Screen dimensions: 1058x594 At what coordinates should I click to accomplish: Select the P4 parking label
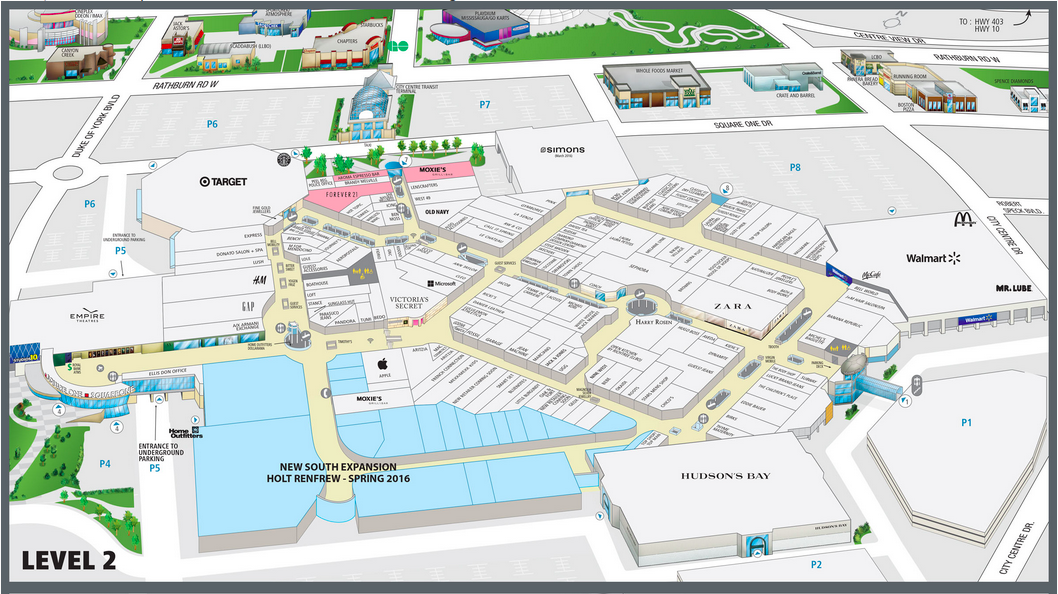pyautogui.click(x=105, y=464)
